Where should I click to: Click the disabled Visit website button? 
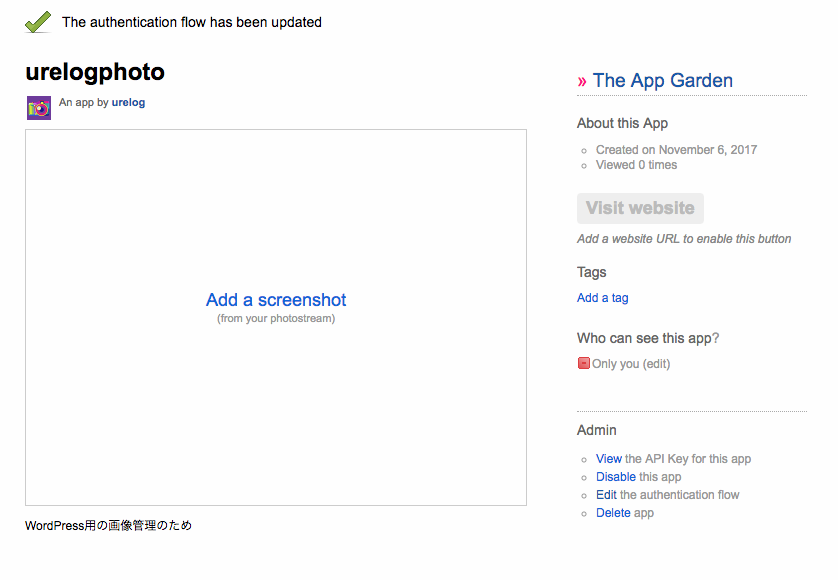640,208
